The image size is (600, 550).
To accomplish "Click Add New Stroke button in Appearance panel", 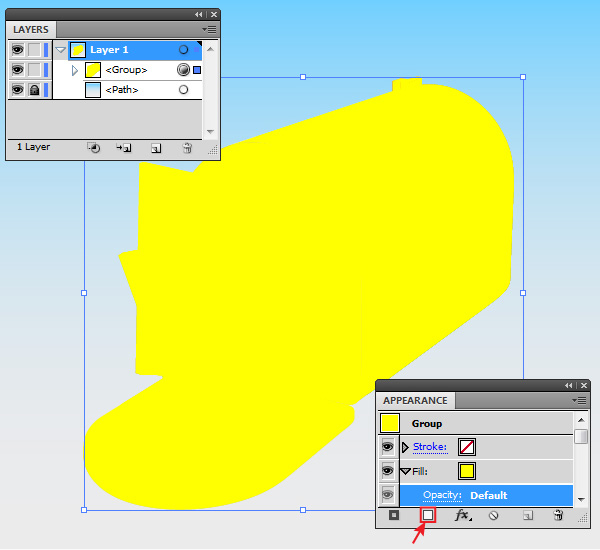I will (x=394, y=515).
